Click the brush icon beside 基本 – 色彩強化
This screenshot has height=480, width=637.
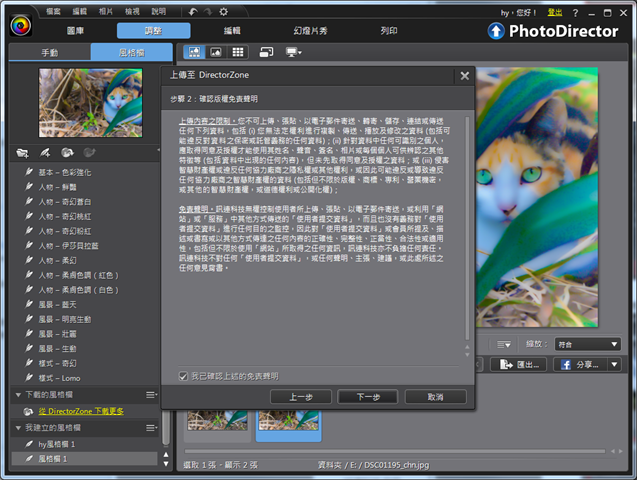pos(29,172)
